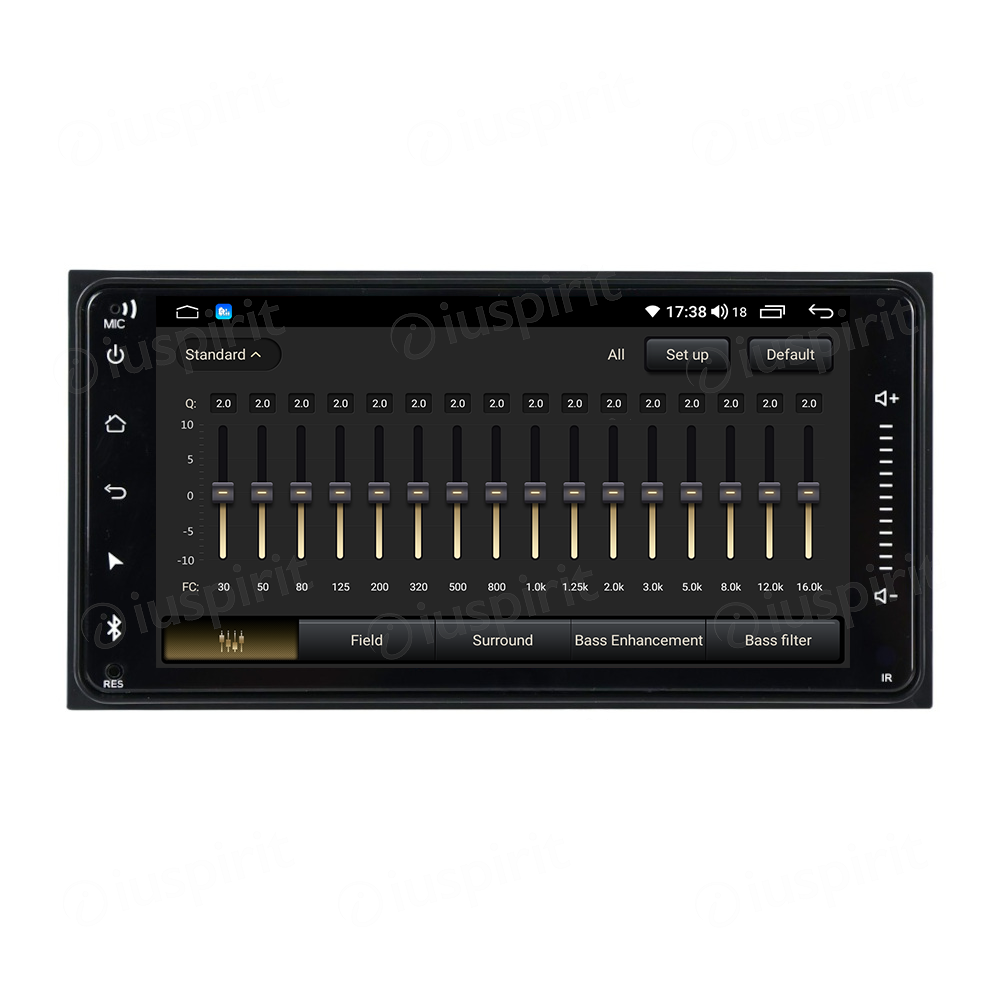Tap the Q value box for 16.0k

click(808, 403)
